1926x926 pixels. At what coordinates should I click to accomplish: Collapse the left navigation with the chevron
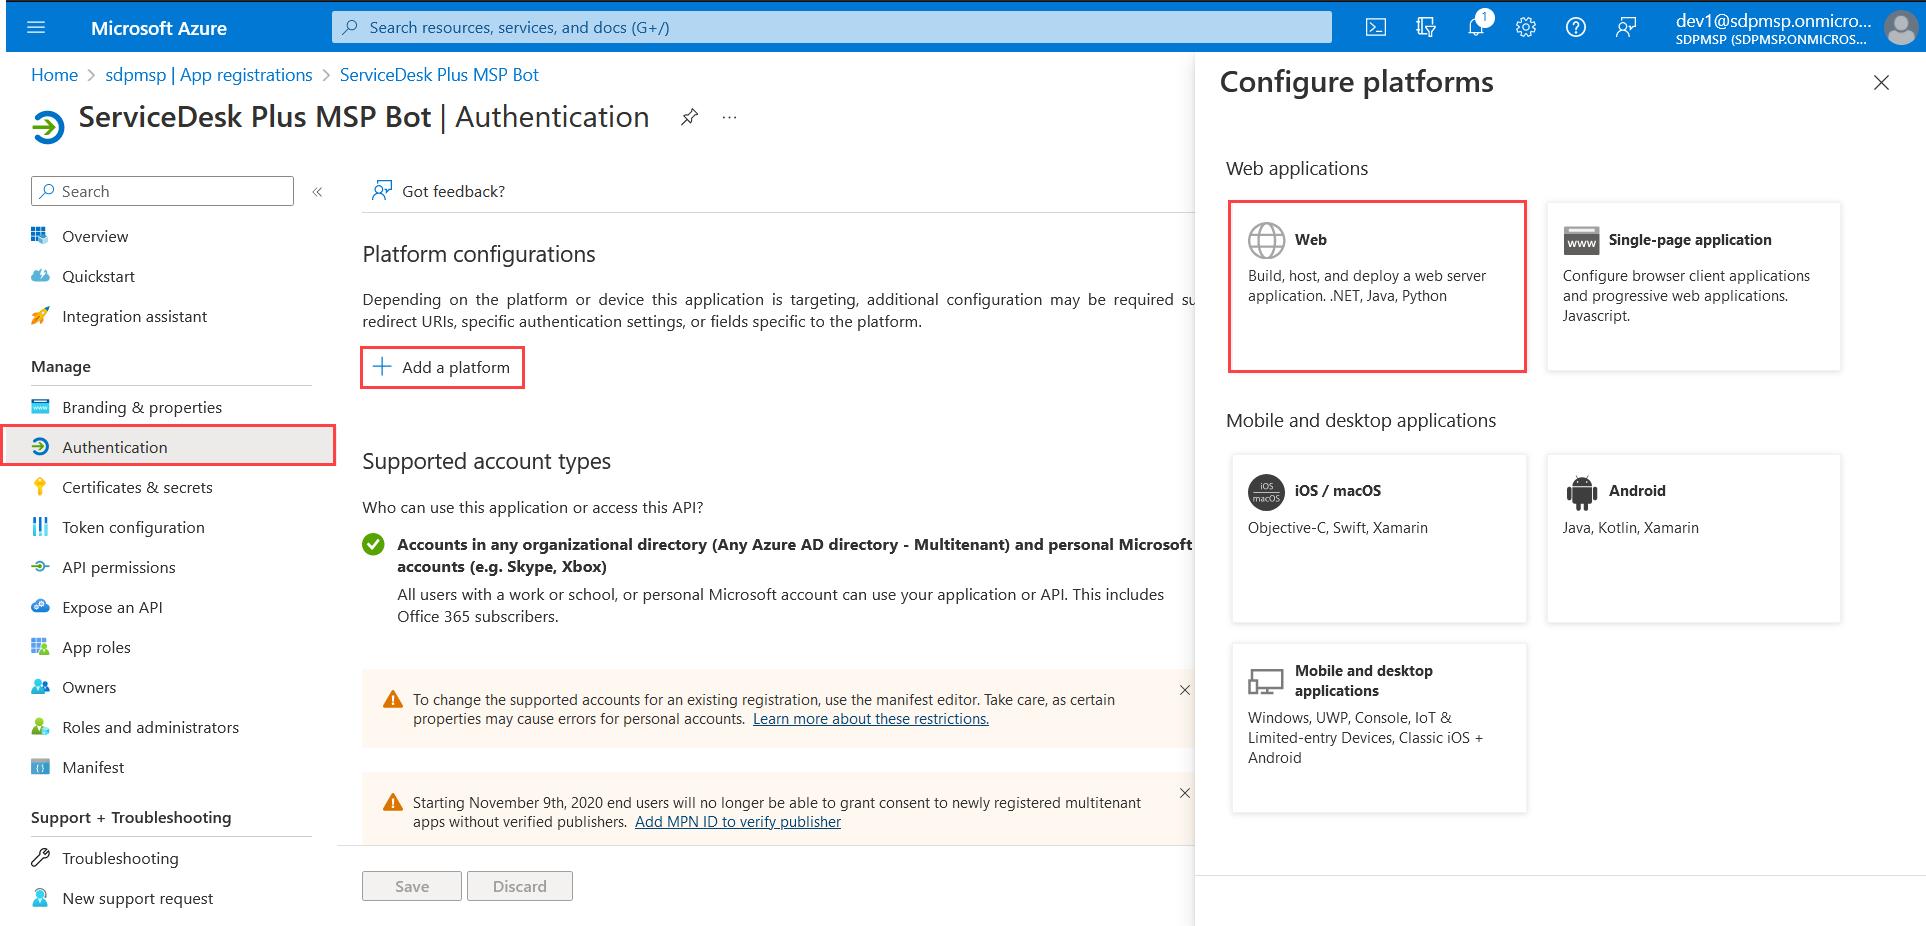tap(318, 191)
